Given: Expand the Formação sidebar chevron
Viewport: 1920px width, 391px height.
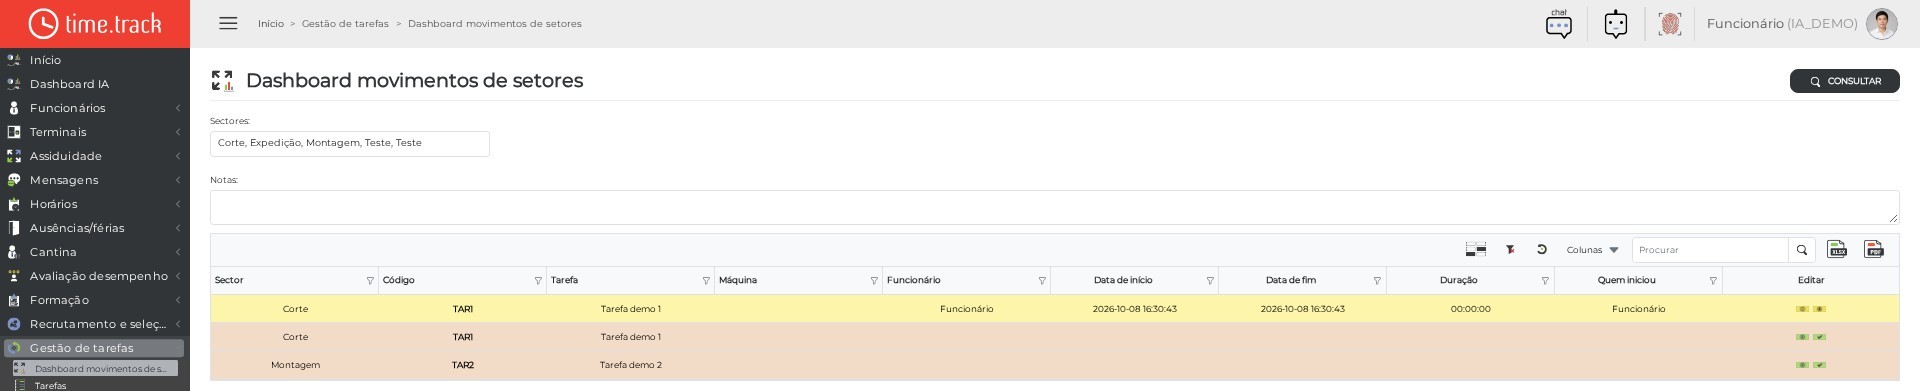Looking at the screenshot, I should pos(178,300).
